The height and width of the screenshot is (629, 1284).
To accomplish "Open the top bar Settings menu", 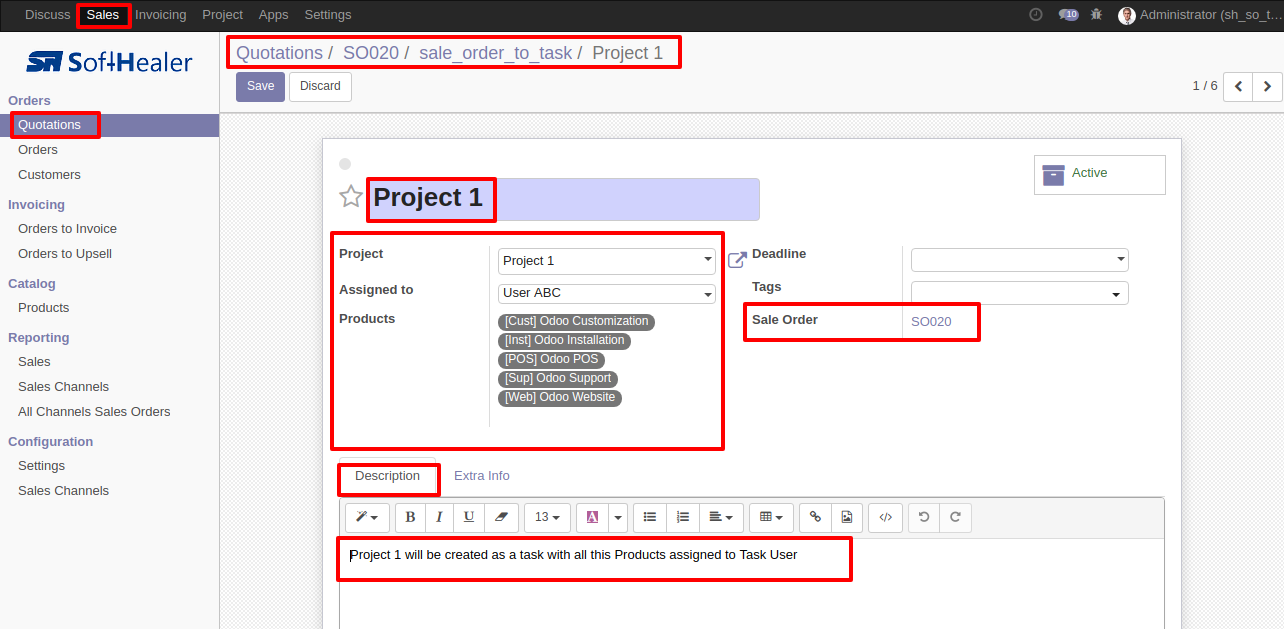I will 328,15.
